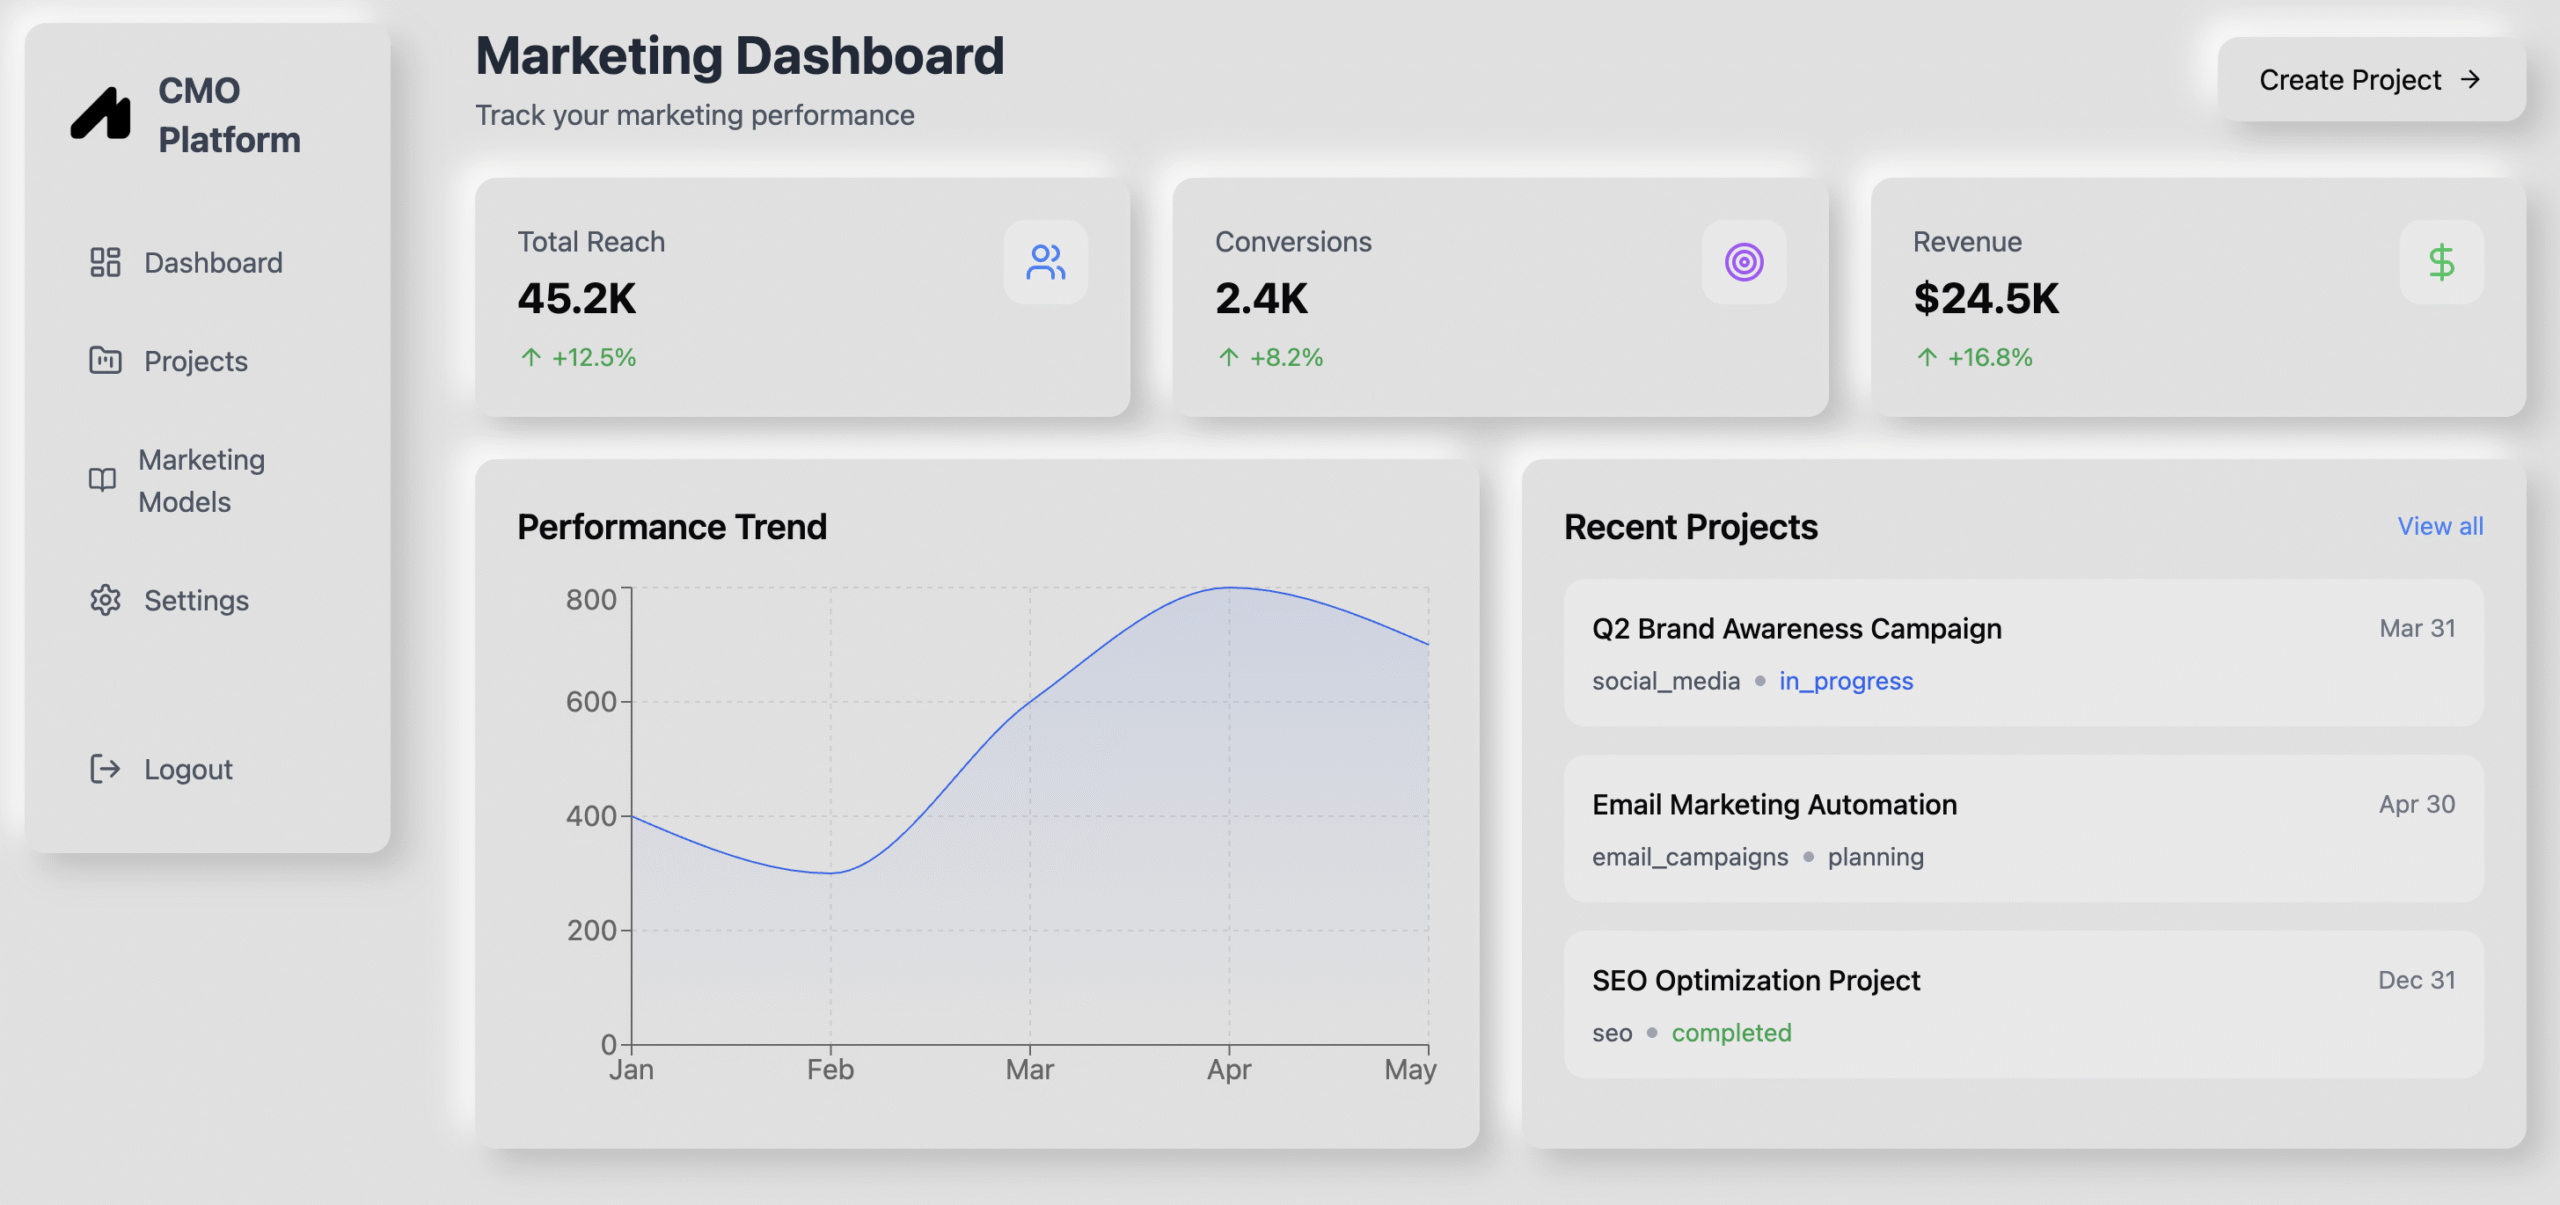Image resolution: width=2560 pixels, height=1205 pixels.
Task: Open the Settings menu entry
Action: tap(196, 601)
